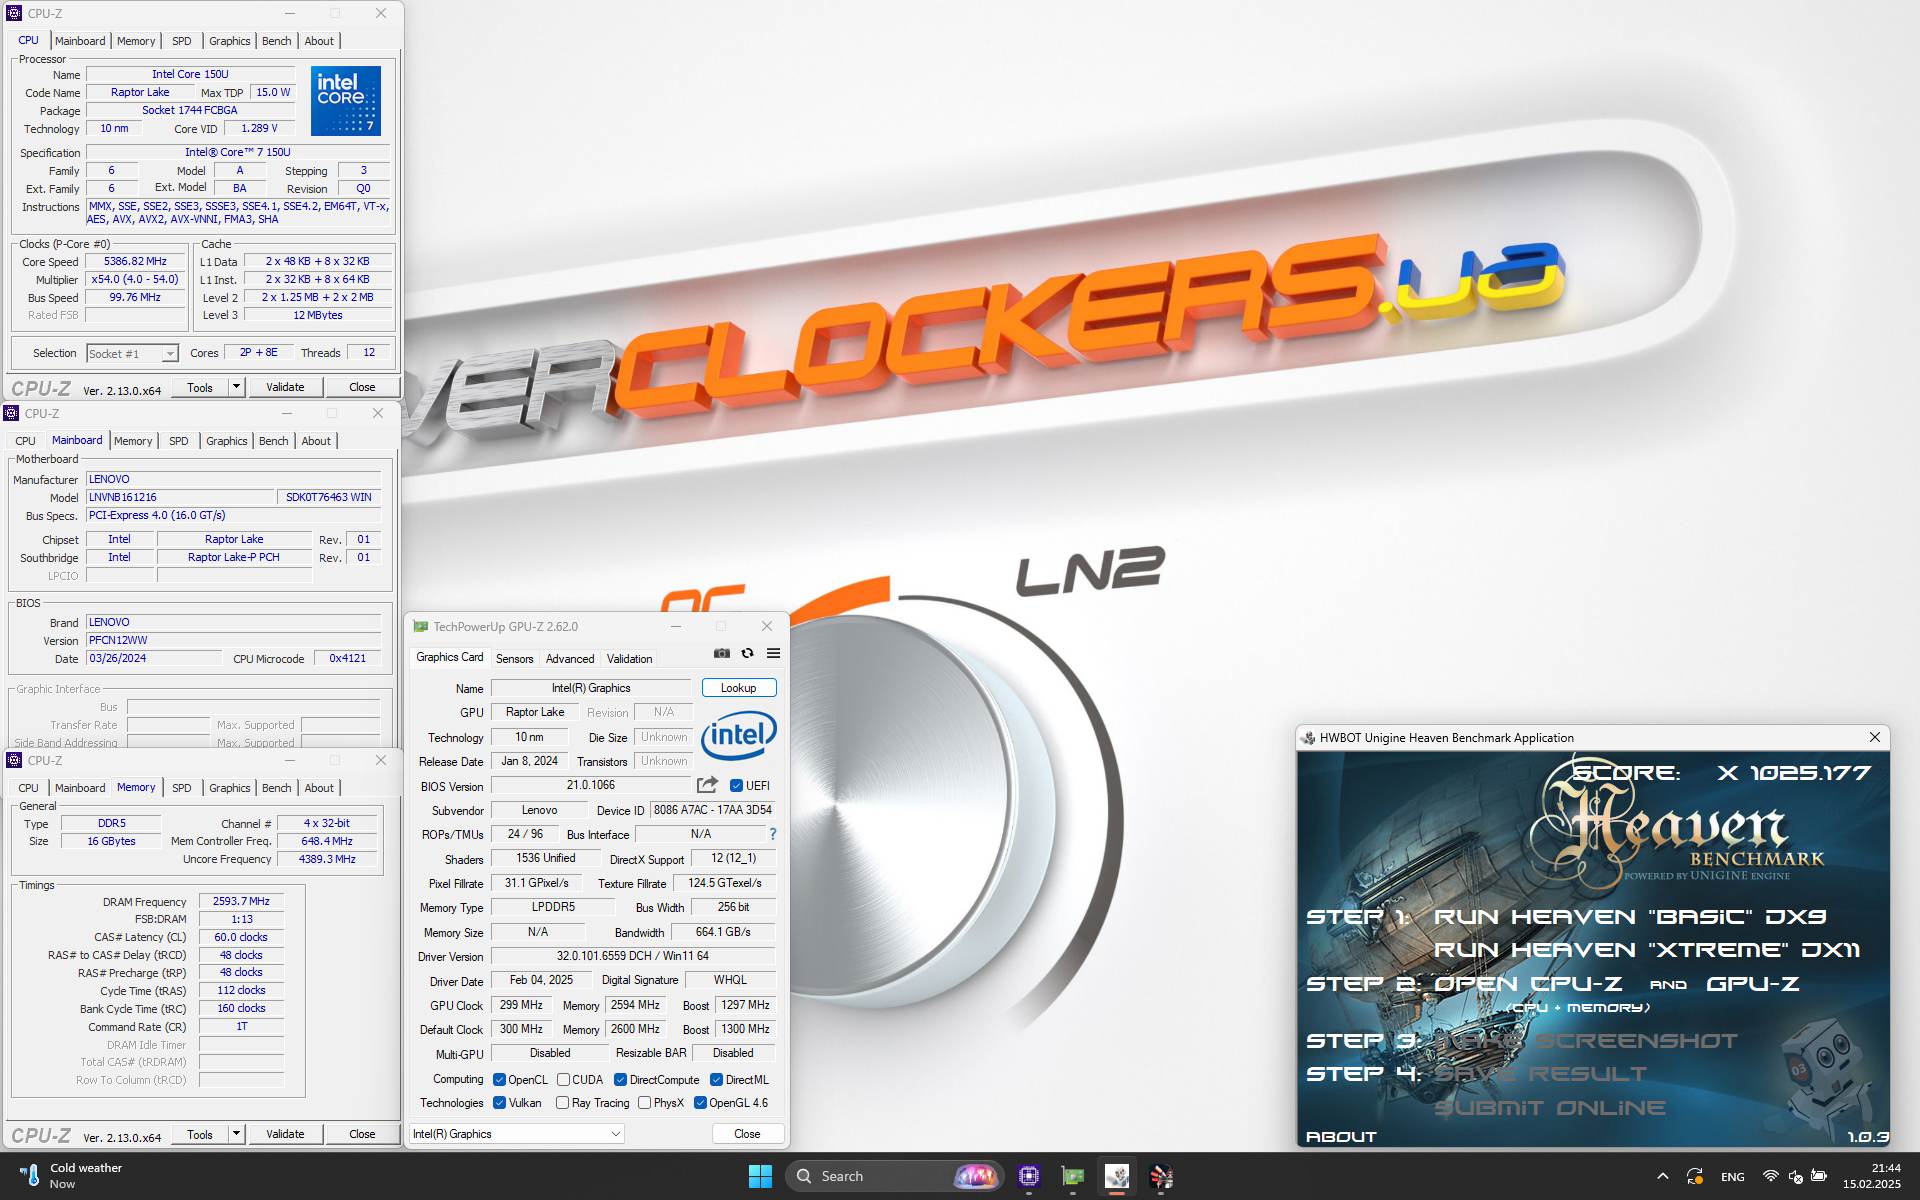Click the title icon of the CPU-Z Memory window
This screenshot has width=1920, height=1200.
tap(12, 760)
